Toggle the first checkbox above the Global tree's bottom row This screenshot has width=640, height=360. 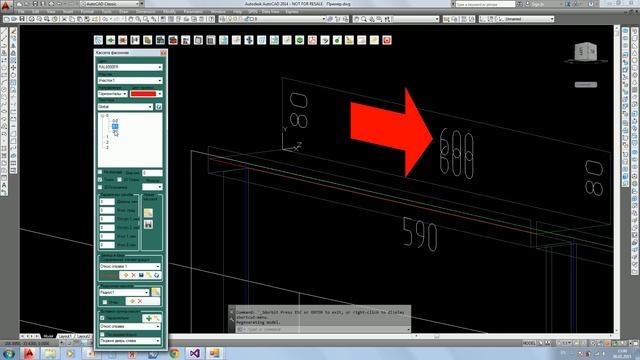[x=100, y=172]
